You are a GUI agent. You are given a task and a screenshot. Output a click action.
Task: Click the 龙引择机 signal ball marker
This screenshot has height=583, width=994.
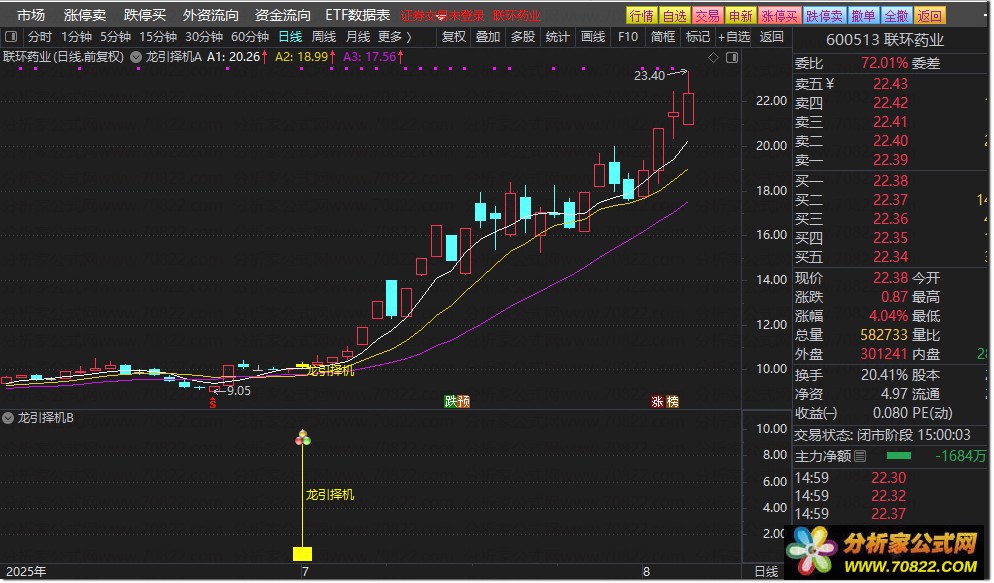pos(303,437)
